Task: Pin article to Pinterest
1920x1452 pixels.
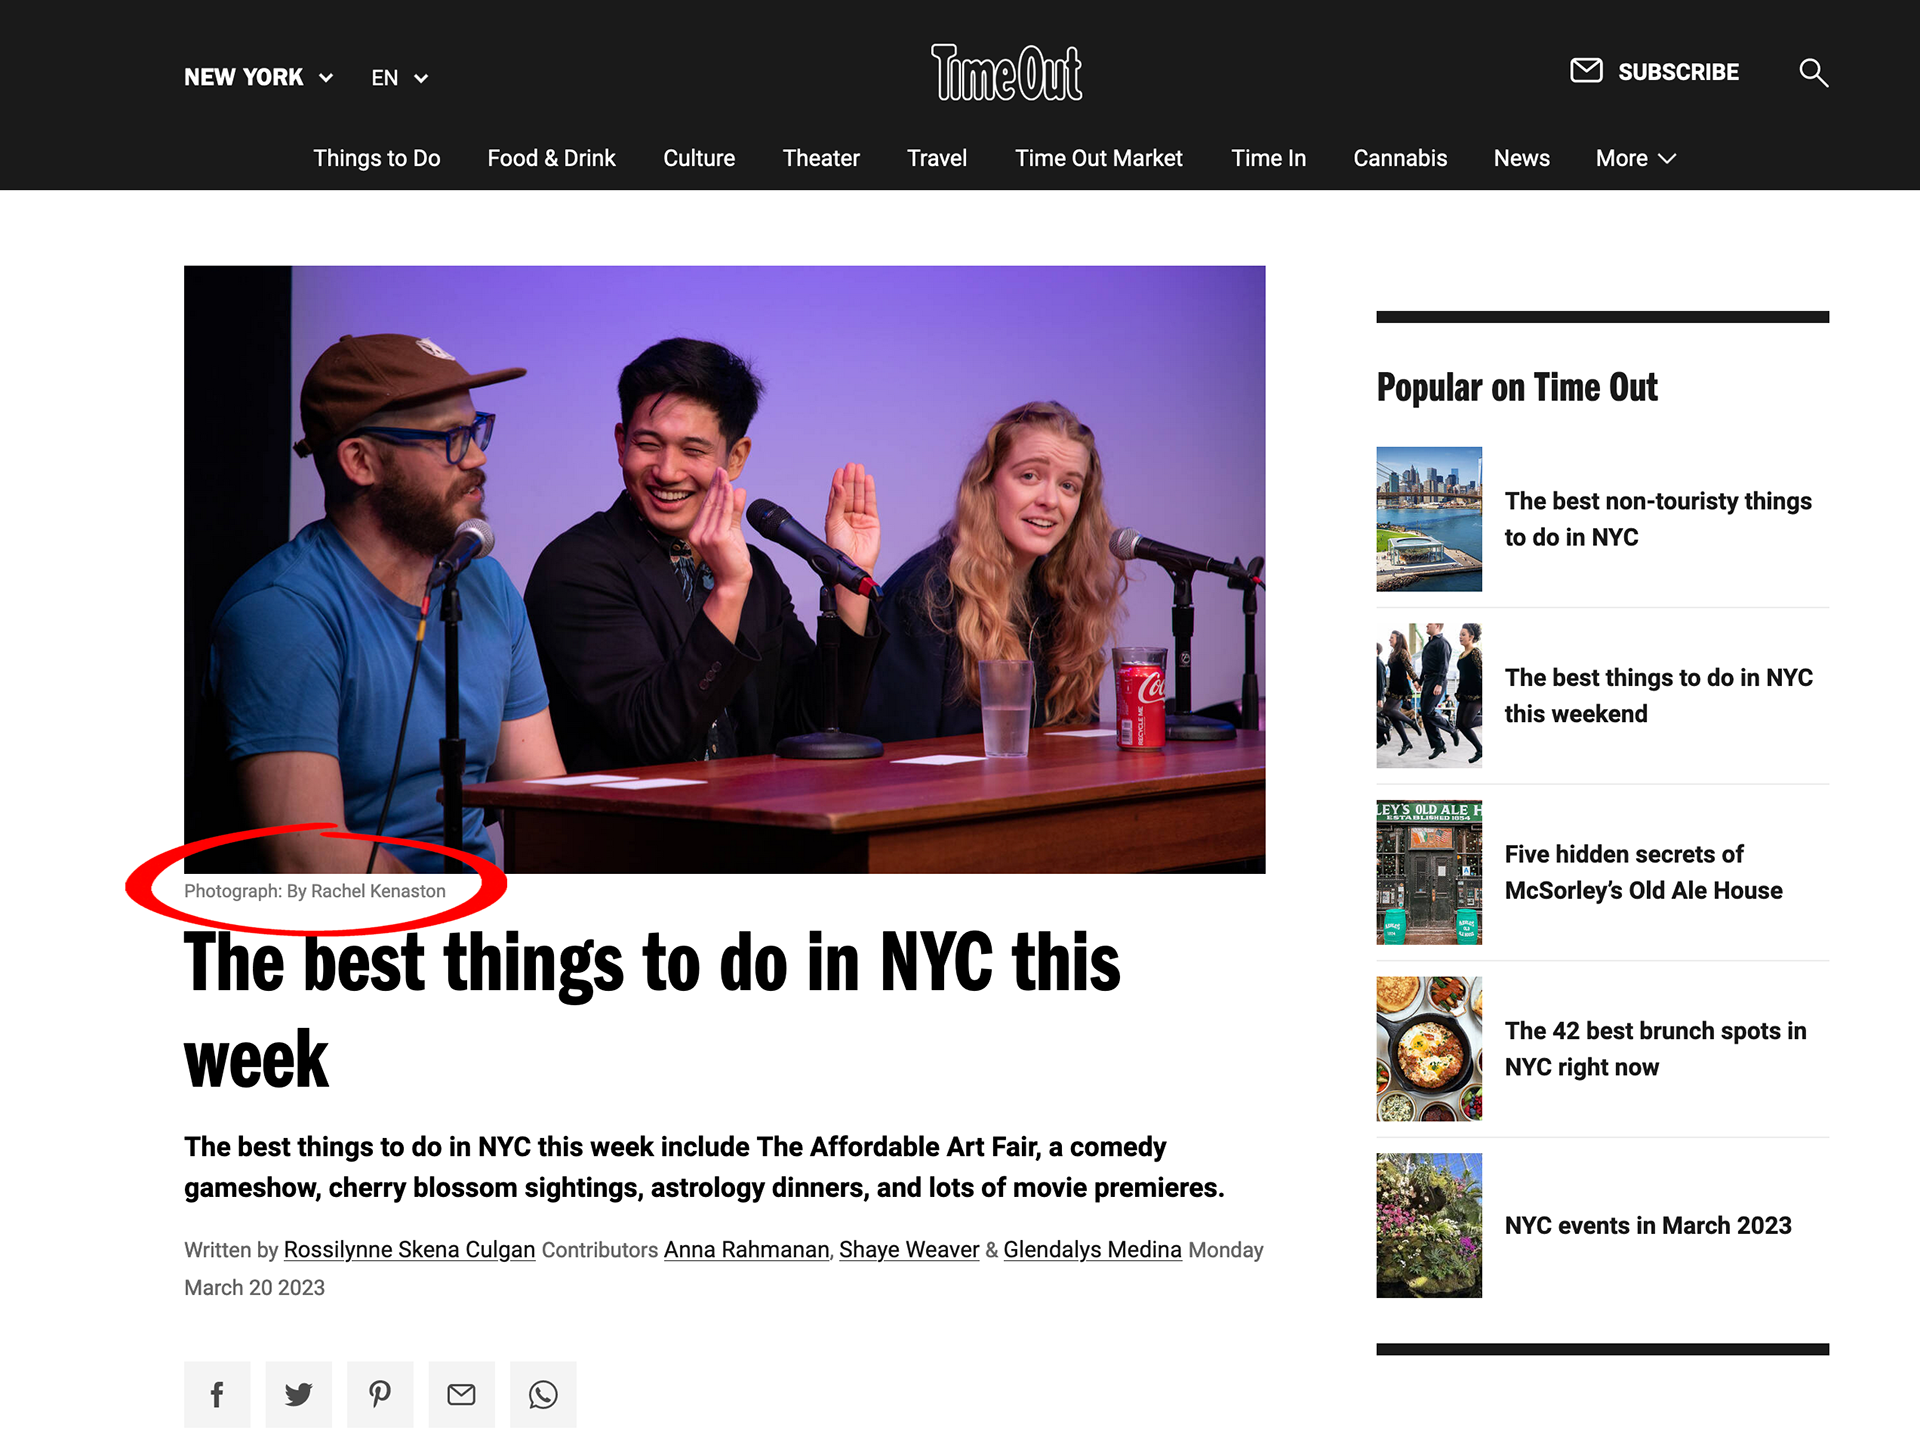Action: click(x=380, y=1394)
